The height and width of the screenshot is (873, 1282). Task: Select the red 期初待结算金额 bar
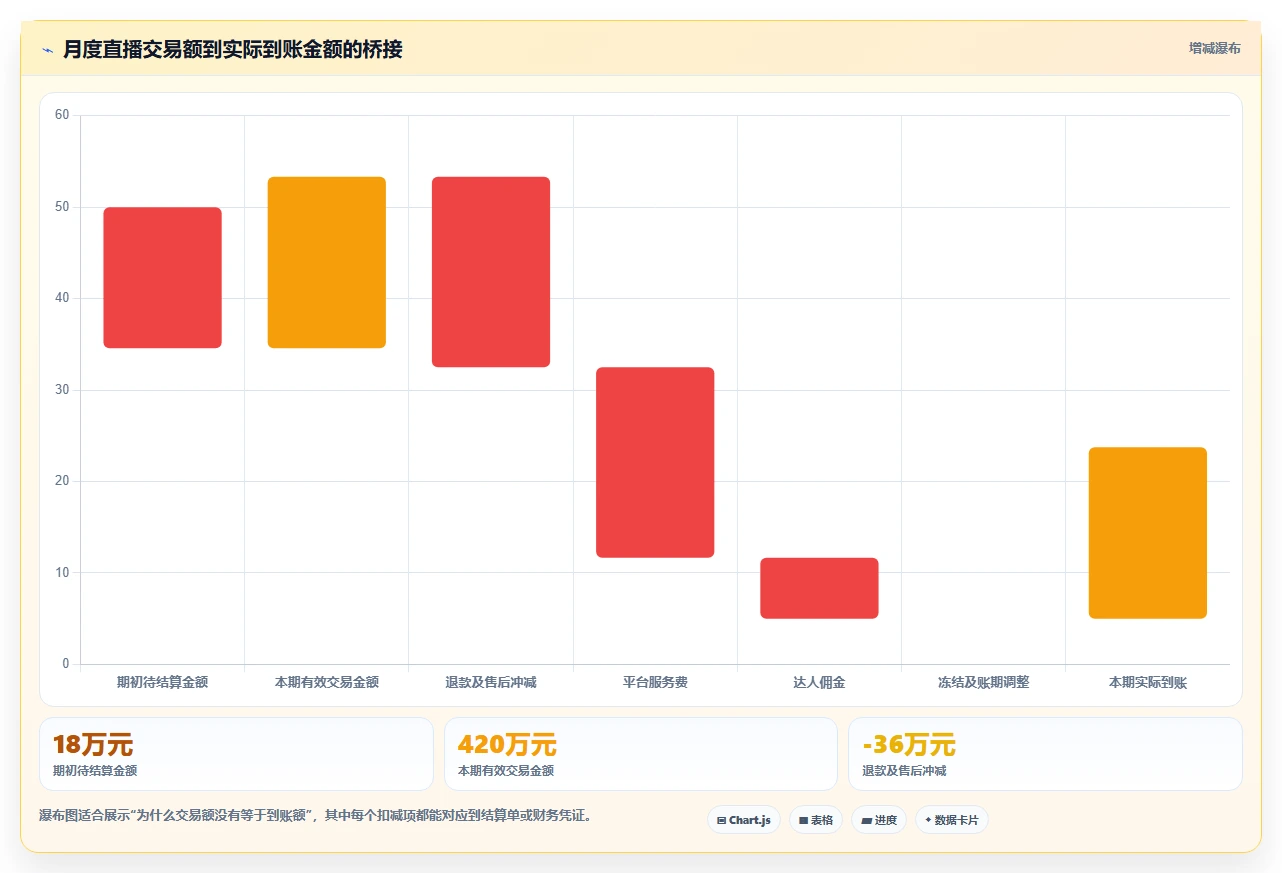point(163,278)
